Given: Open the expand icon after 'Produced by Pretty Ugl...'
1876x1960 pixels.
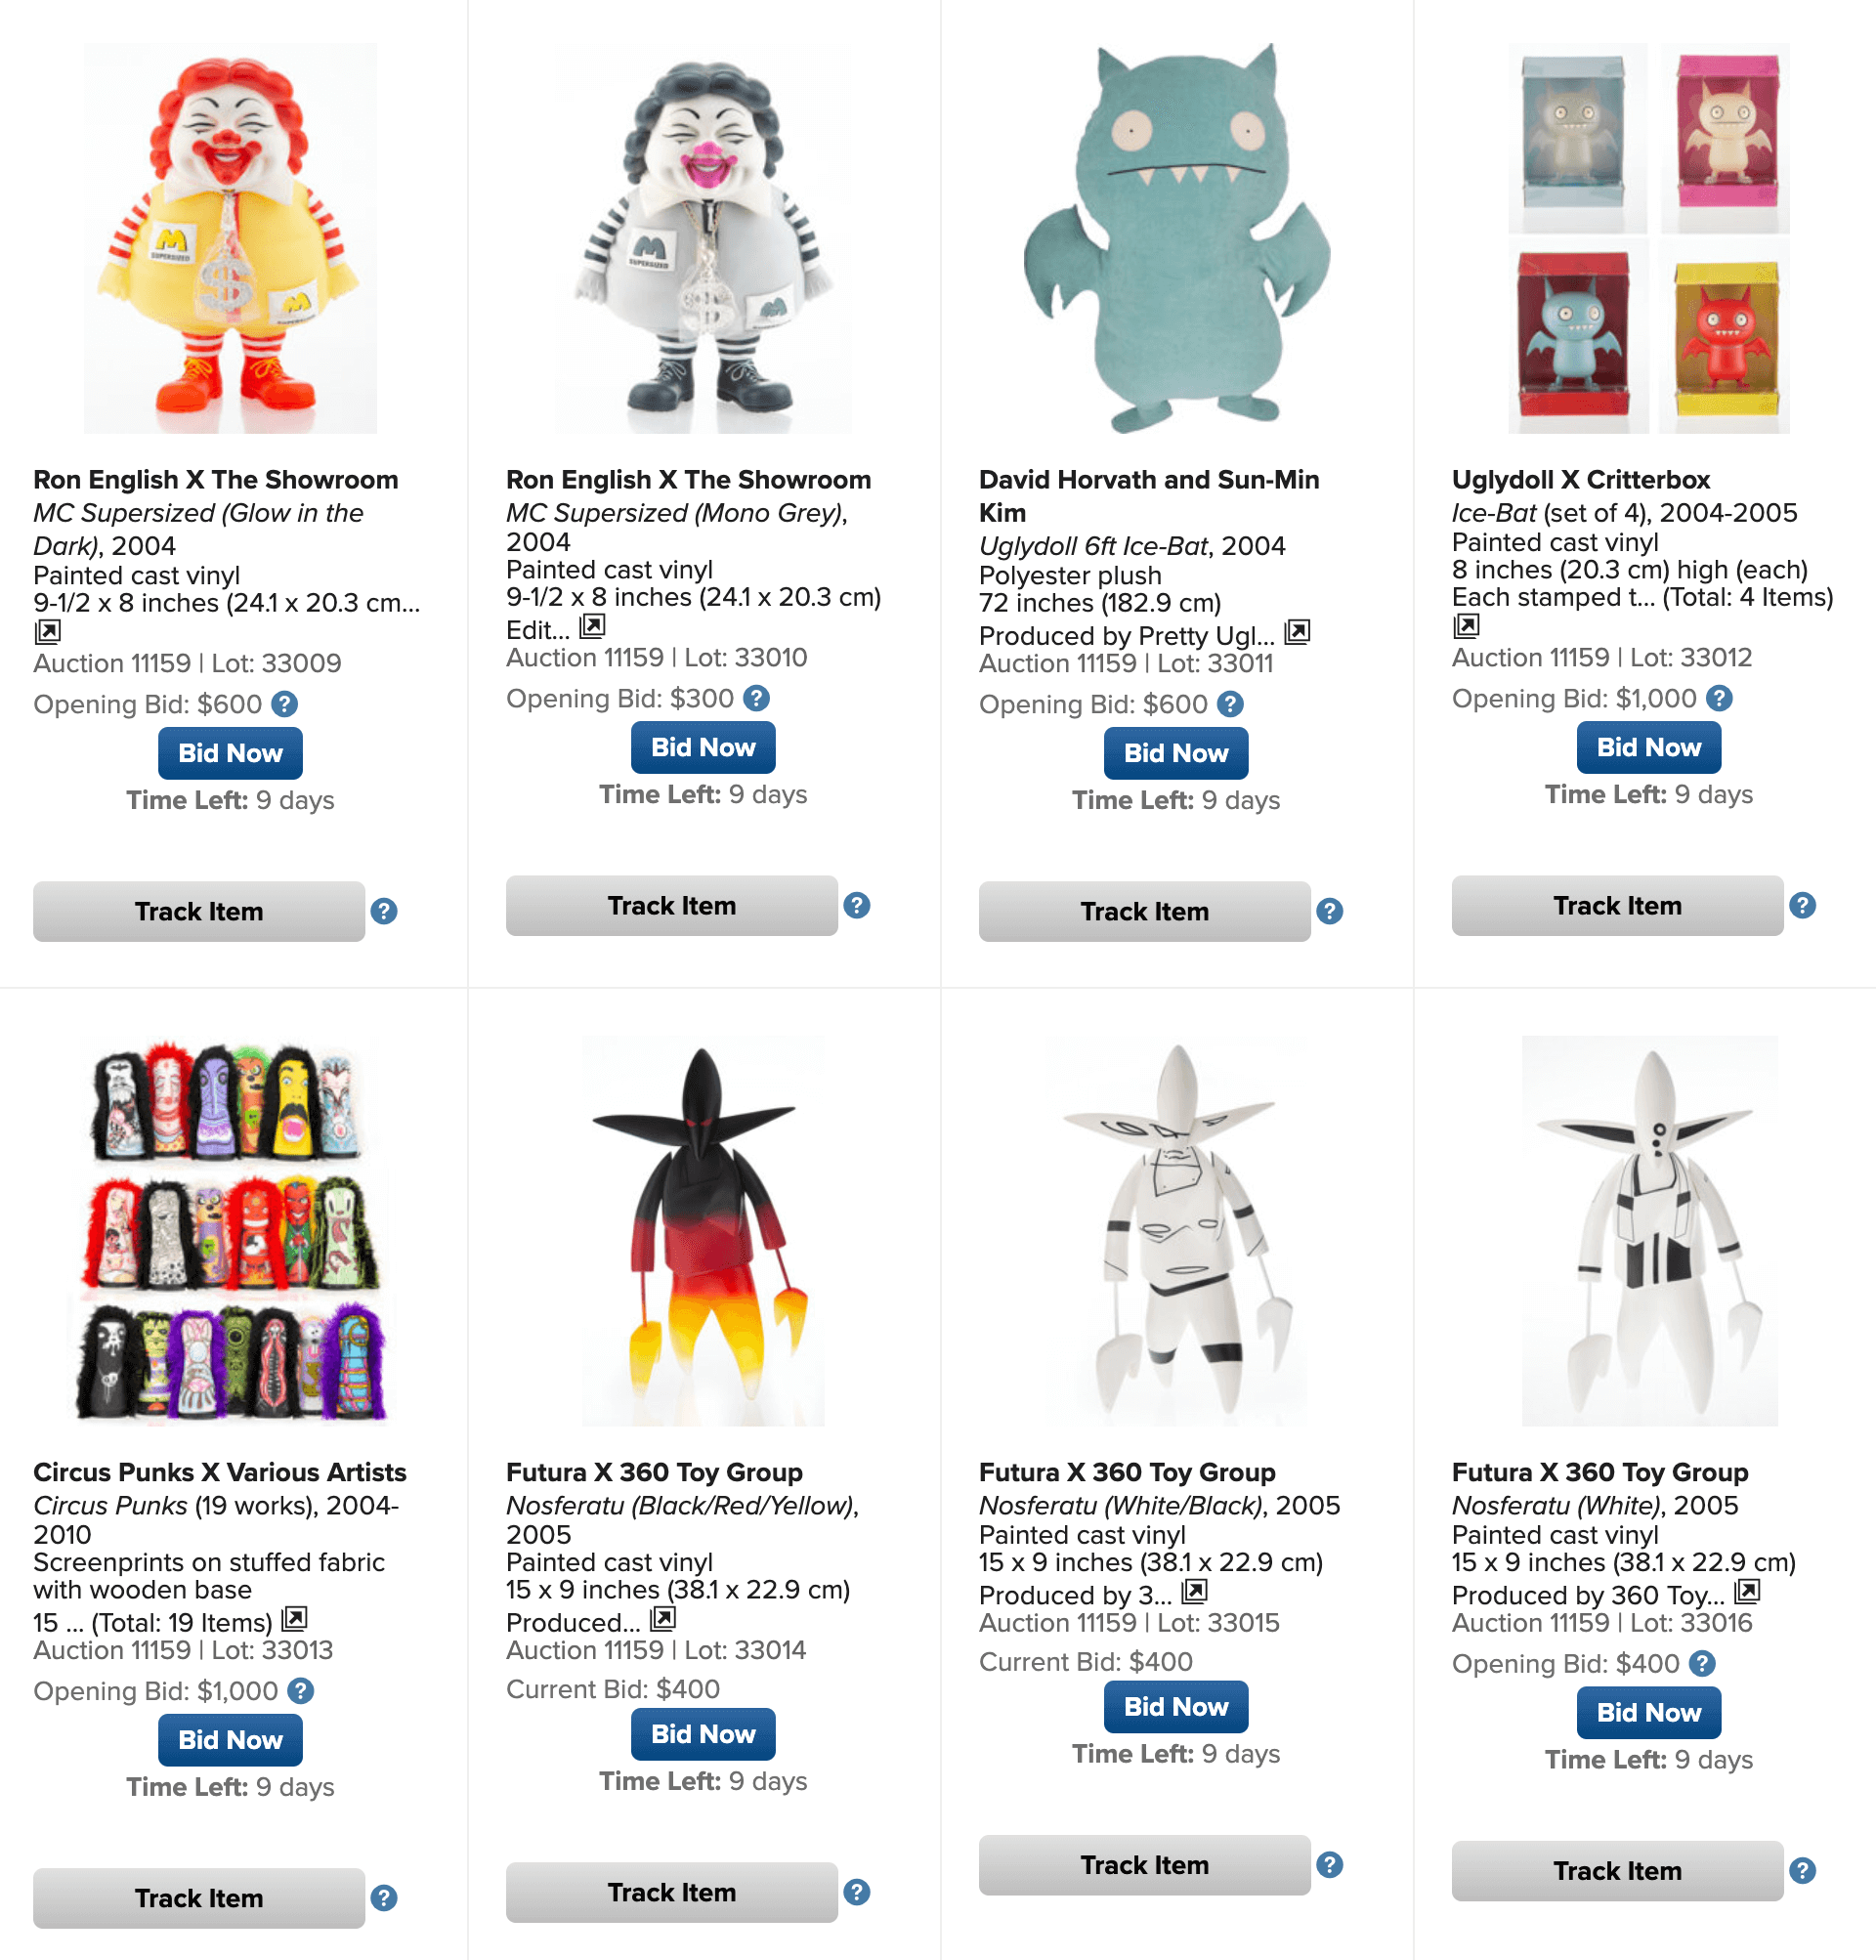Looking at the screenshot, I should coord(1297,631).
